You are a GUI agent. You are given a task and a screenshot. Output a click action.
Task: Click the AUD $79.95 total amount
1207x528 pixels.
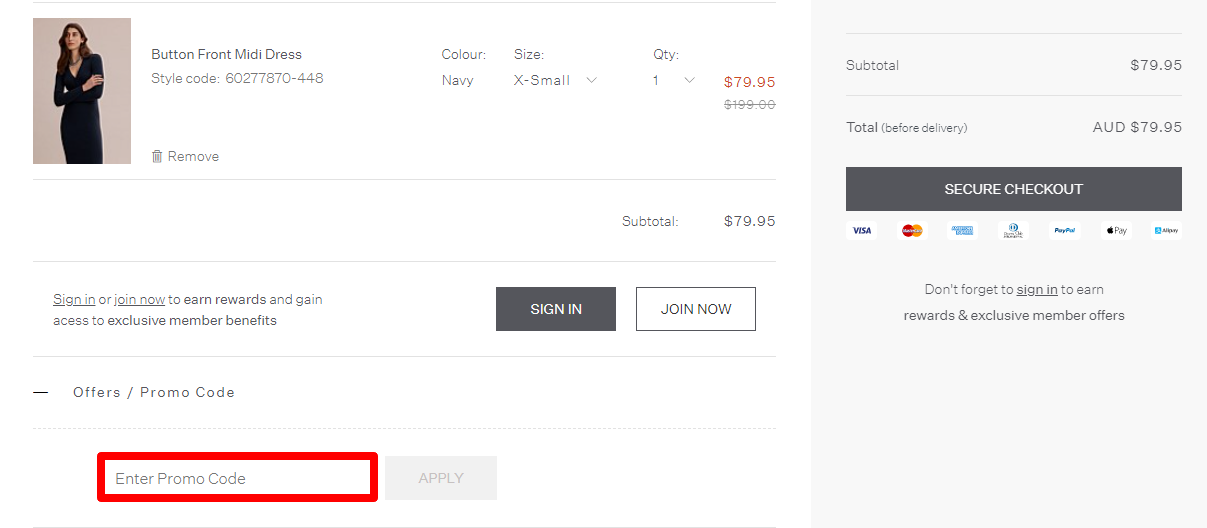1137,127
